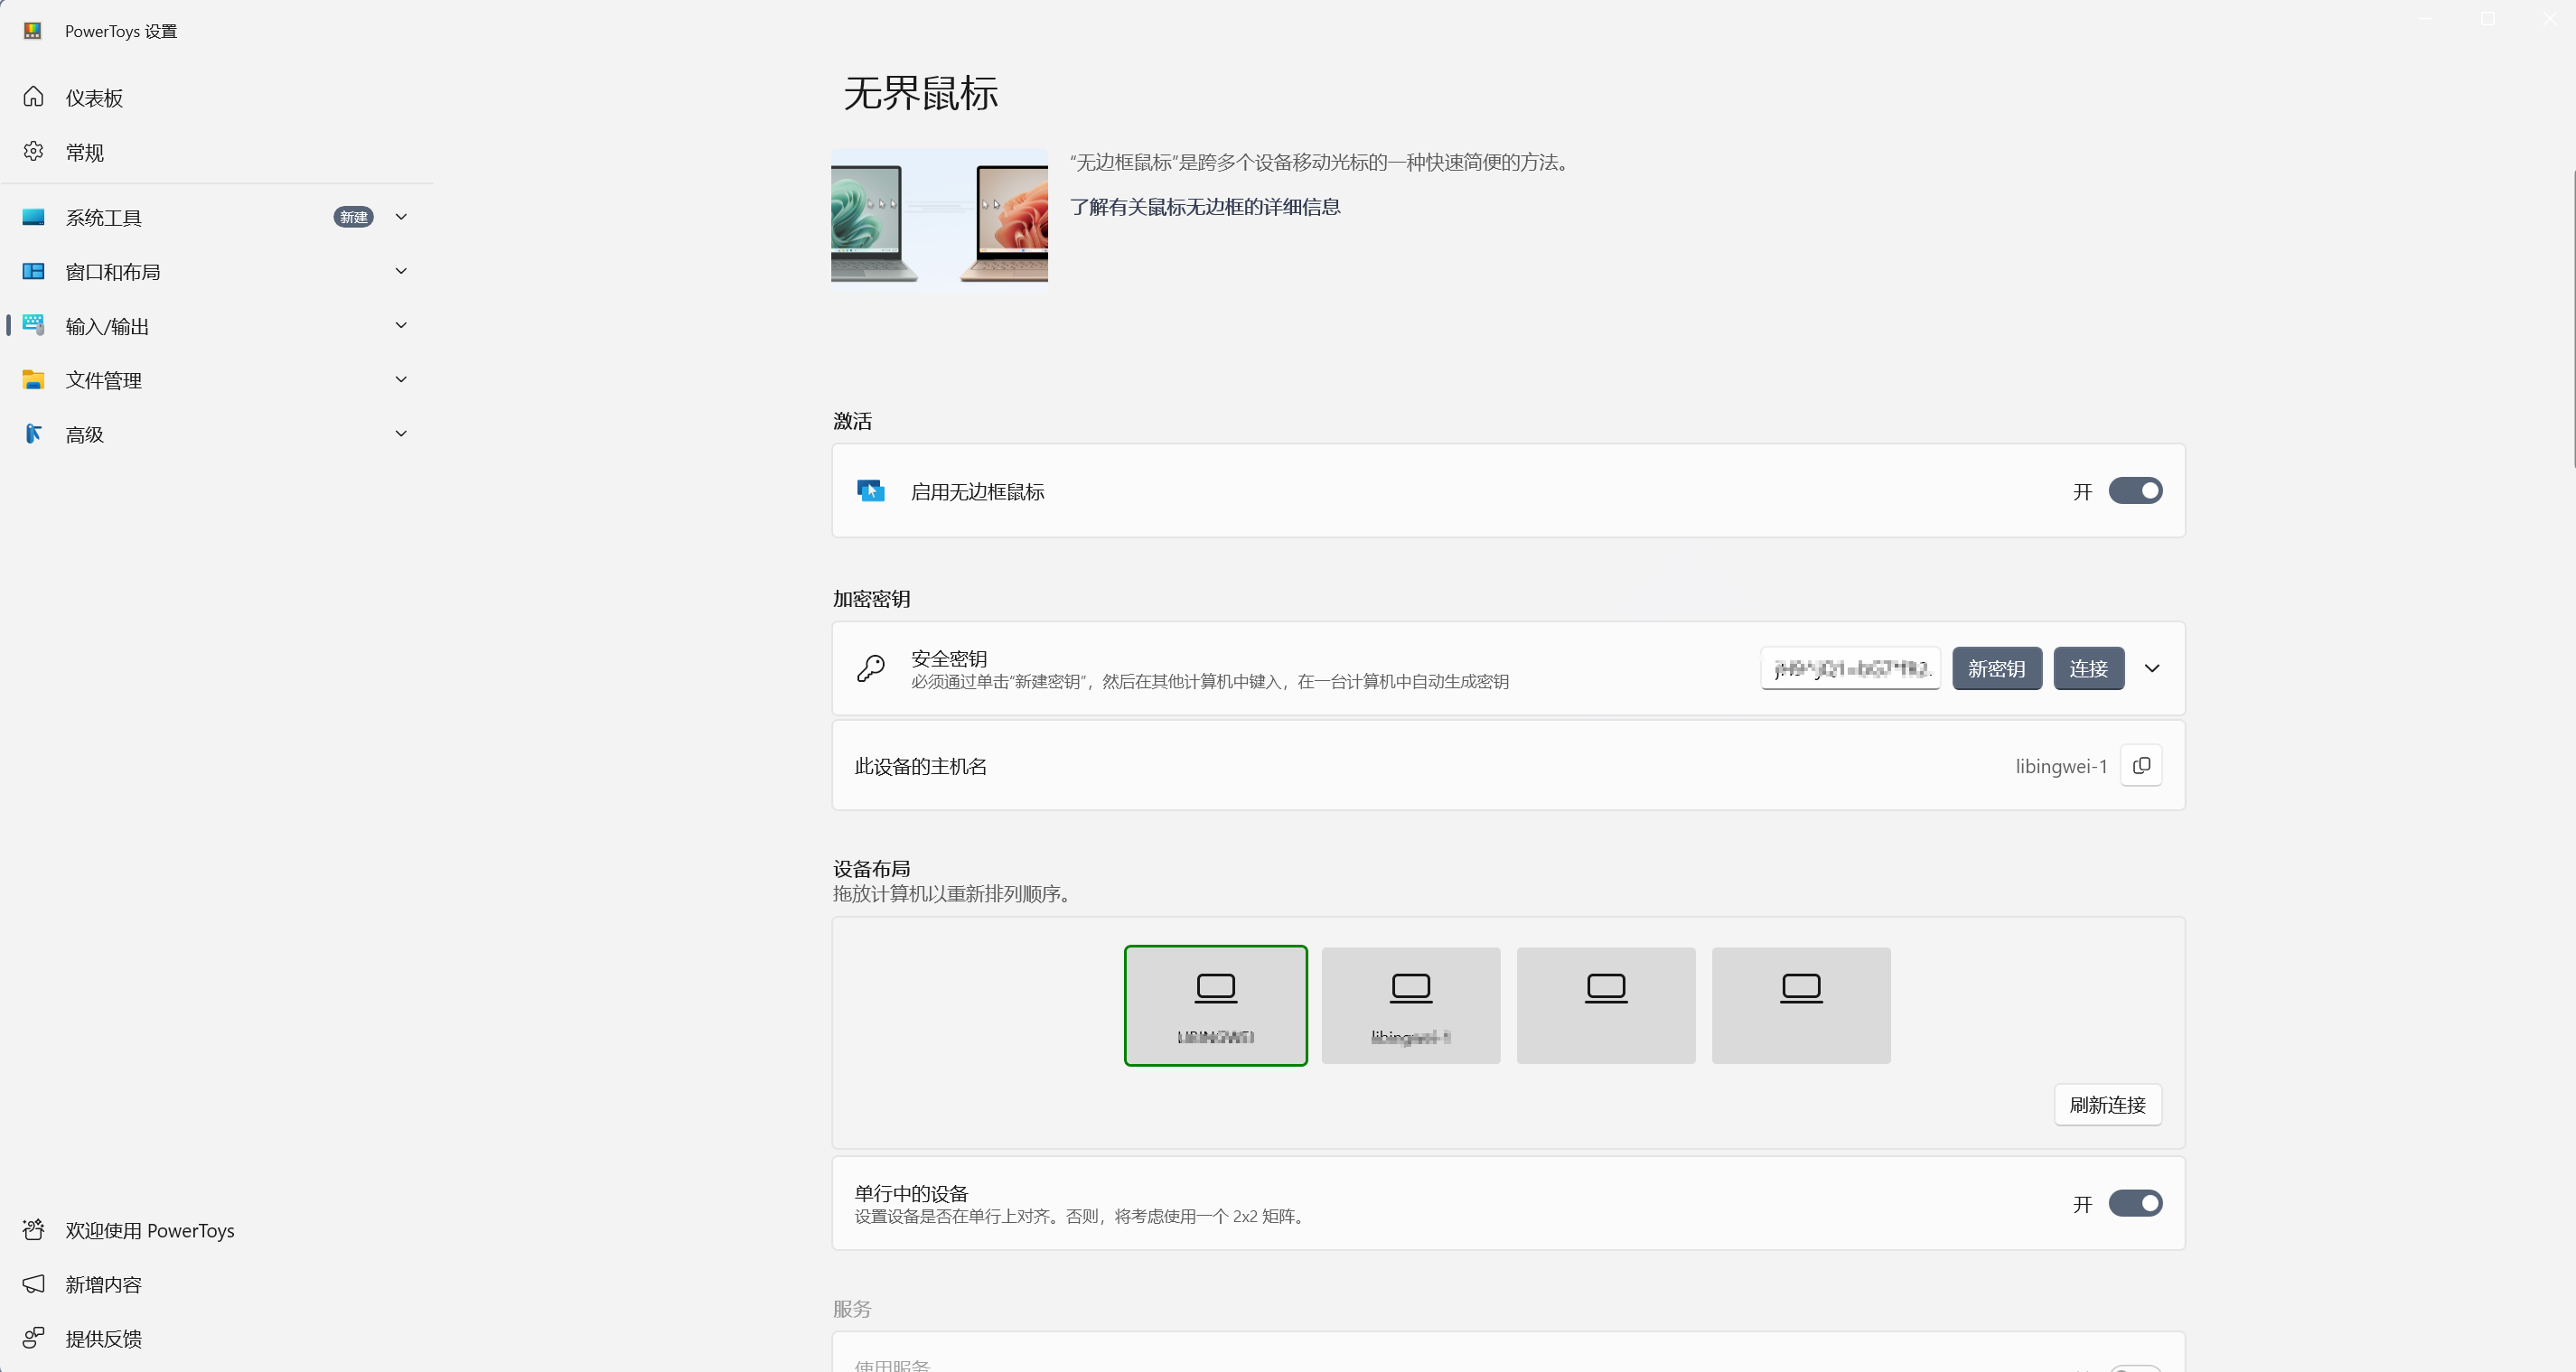Click the 系统工具 monitor icon
Viewport: 2576px width, 1372px height.
click(33, 217)
